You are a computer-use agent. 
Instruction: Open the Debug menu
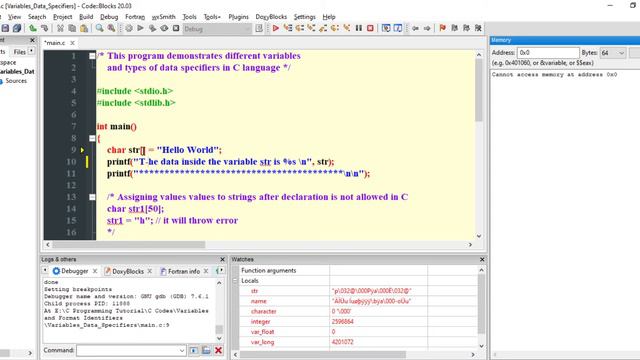click(109, 17)
